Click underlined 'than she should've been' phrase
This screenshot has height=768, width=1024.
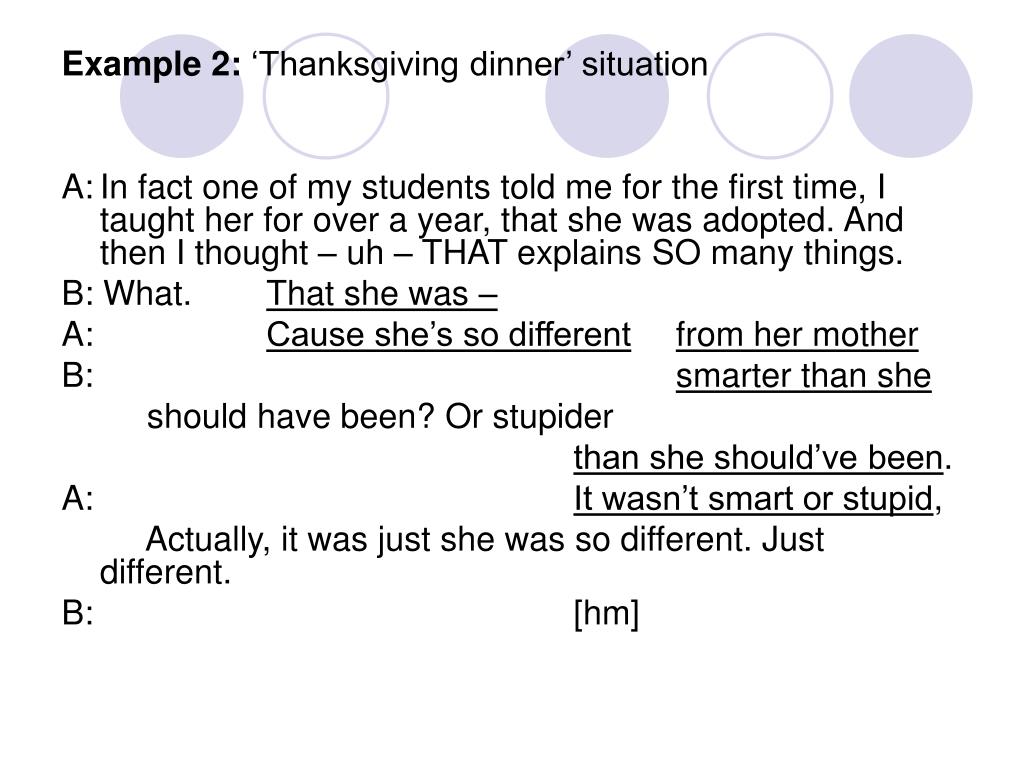759,458
